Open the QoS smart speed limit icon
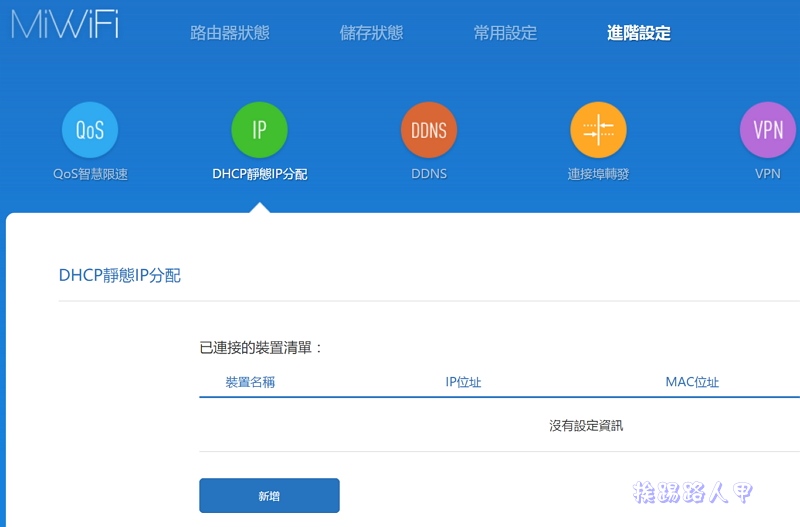This screenshot has height=527, width=800. [x=90, y=130]
